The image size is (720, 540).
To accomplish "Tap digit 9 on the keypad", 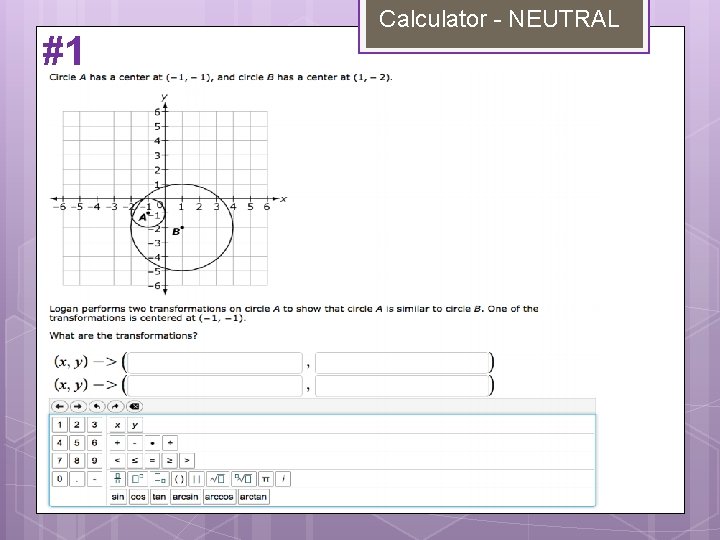I will coord(94,461).
